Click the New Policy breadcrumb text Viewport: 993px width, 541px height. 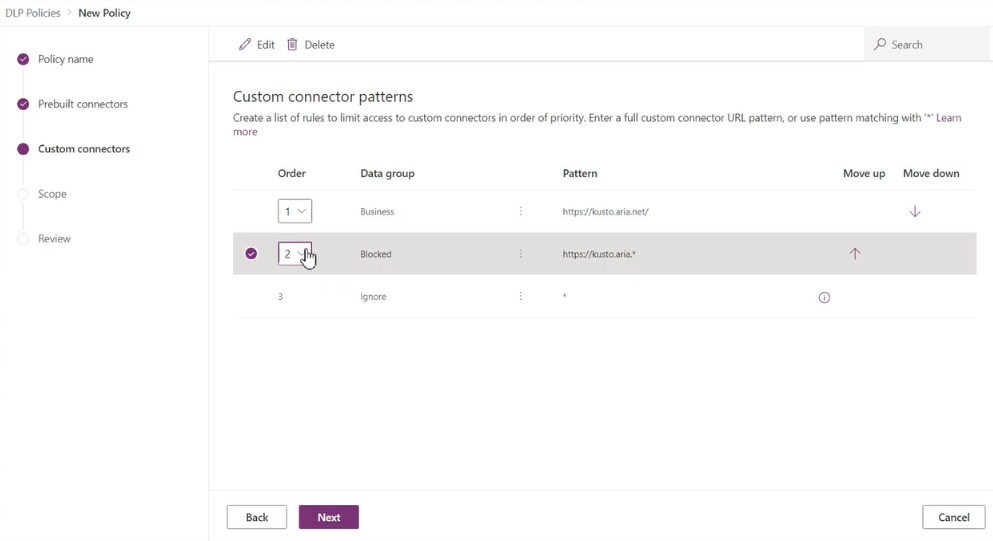click(104, 13)
